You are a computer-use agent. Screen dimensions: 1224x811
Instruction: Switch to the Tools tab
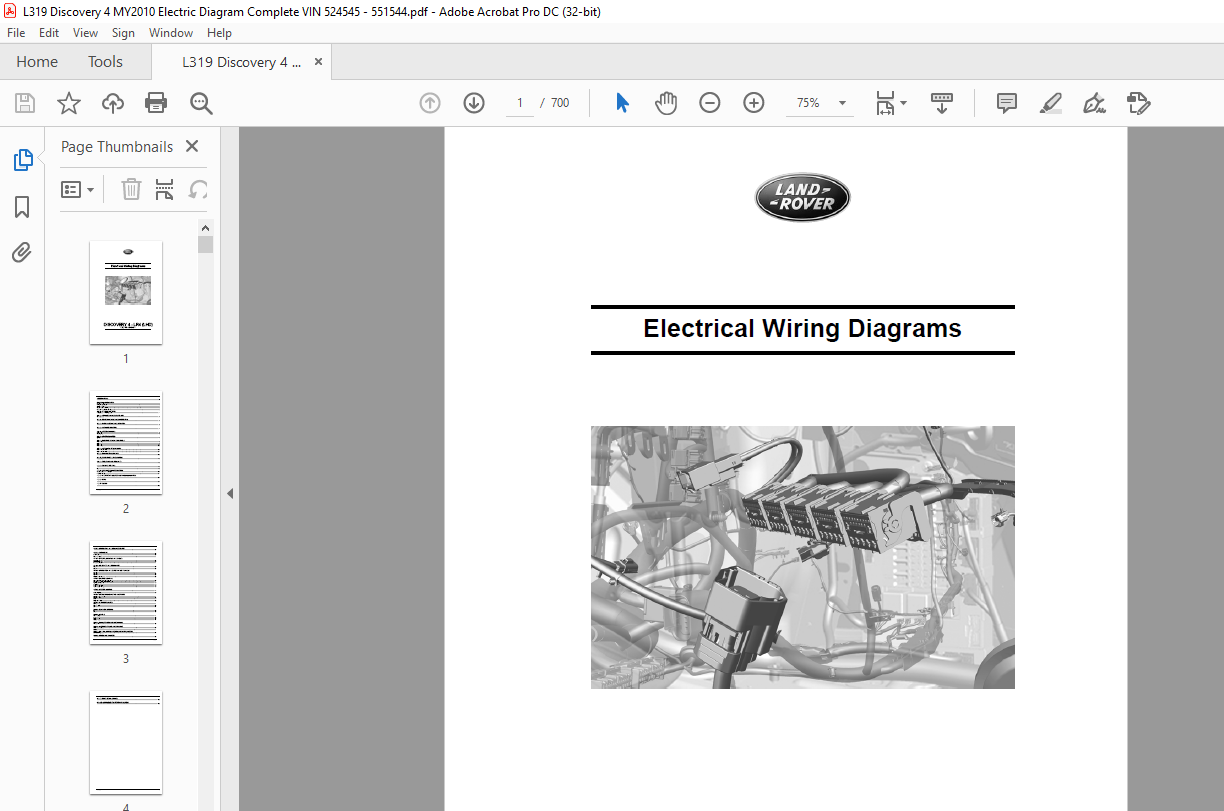click(x=105, y=62)
